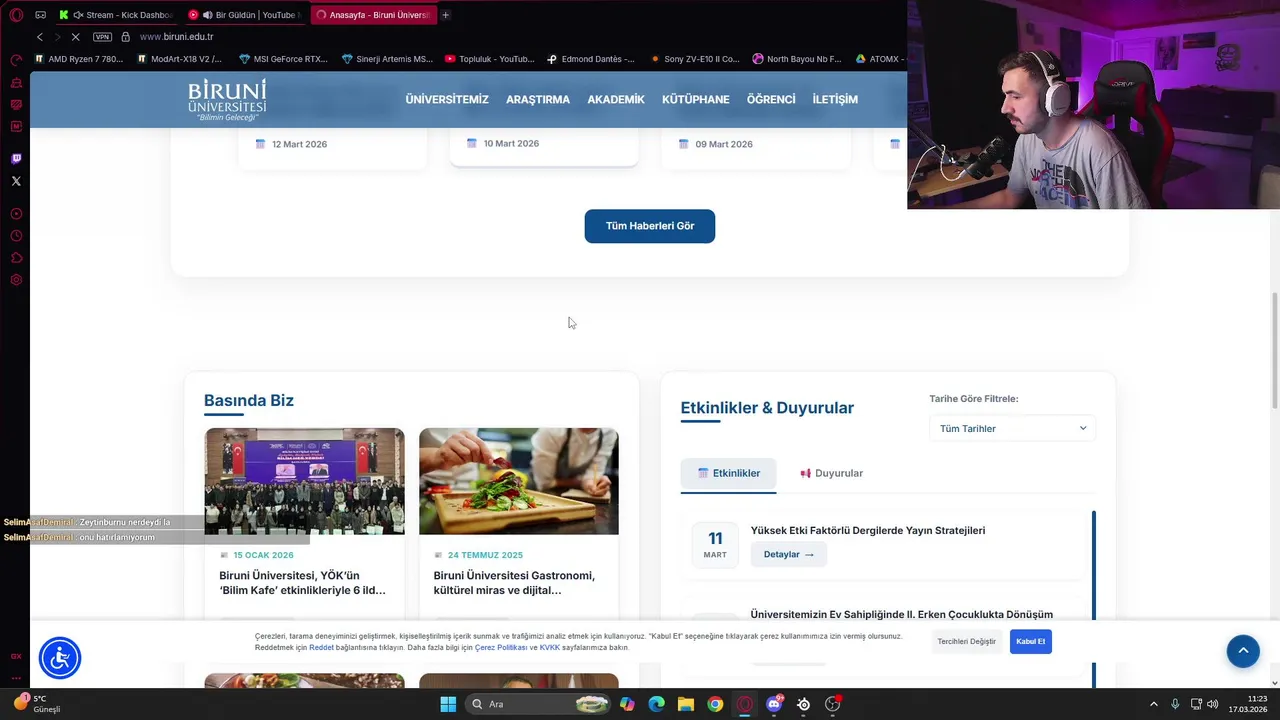Open the İLETİŞİM menu

coord(835,99)
